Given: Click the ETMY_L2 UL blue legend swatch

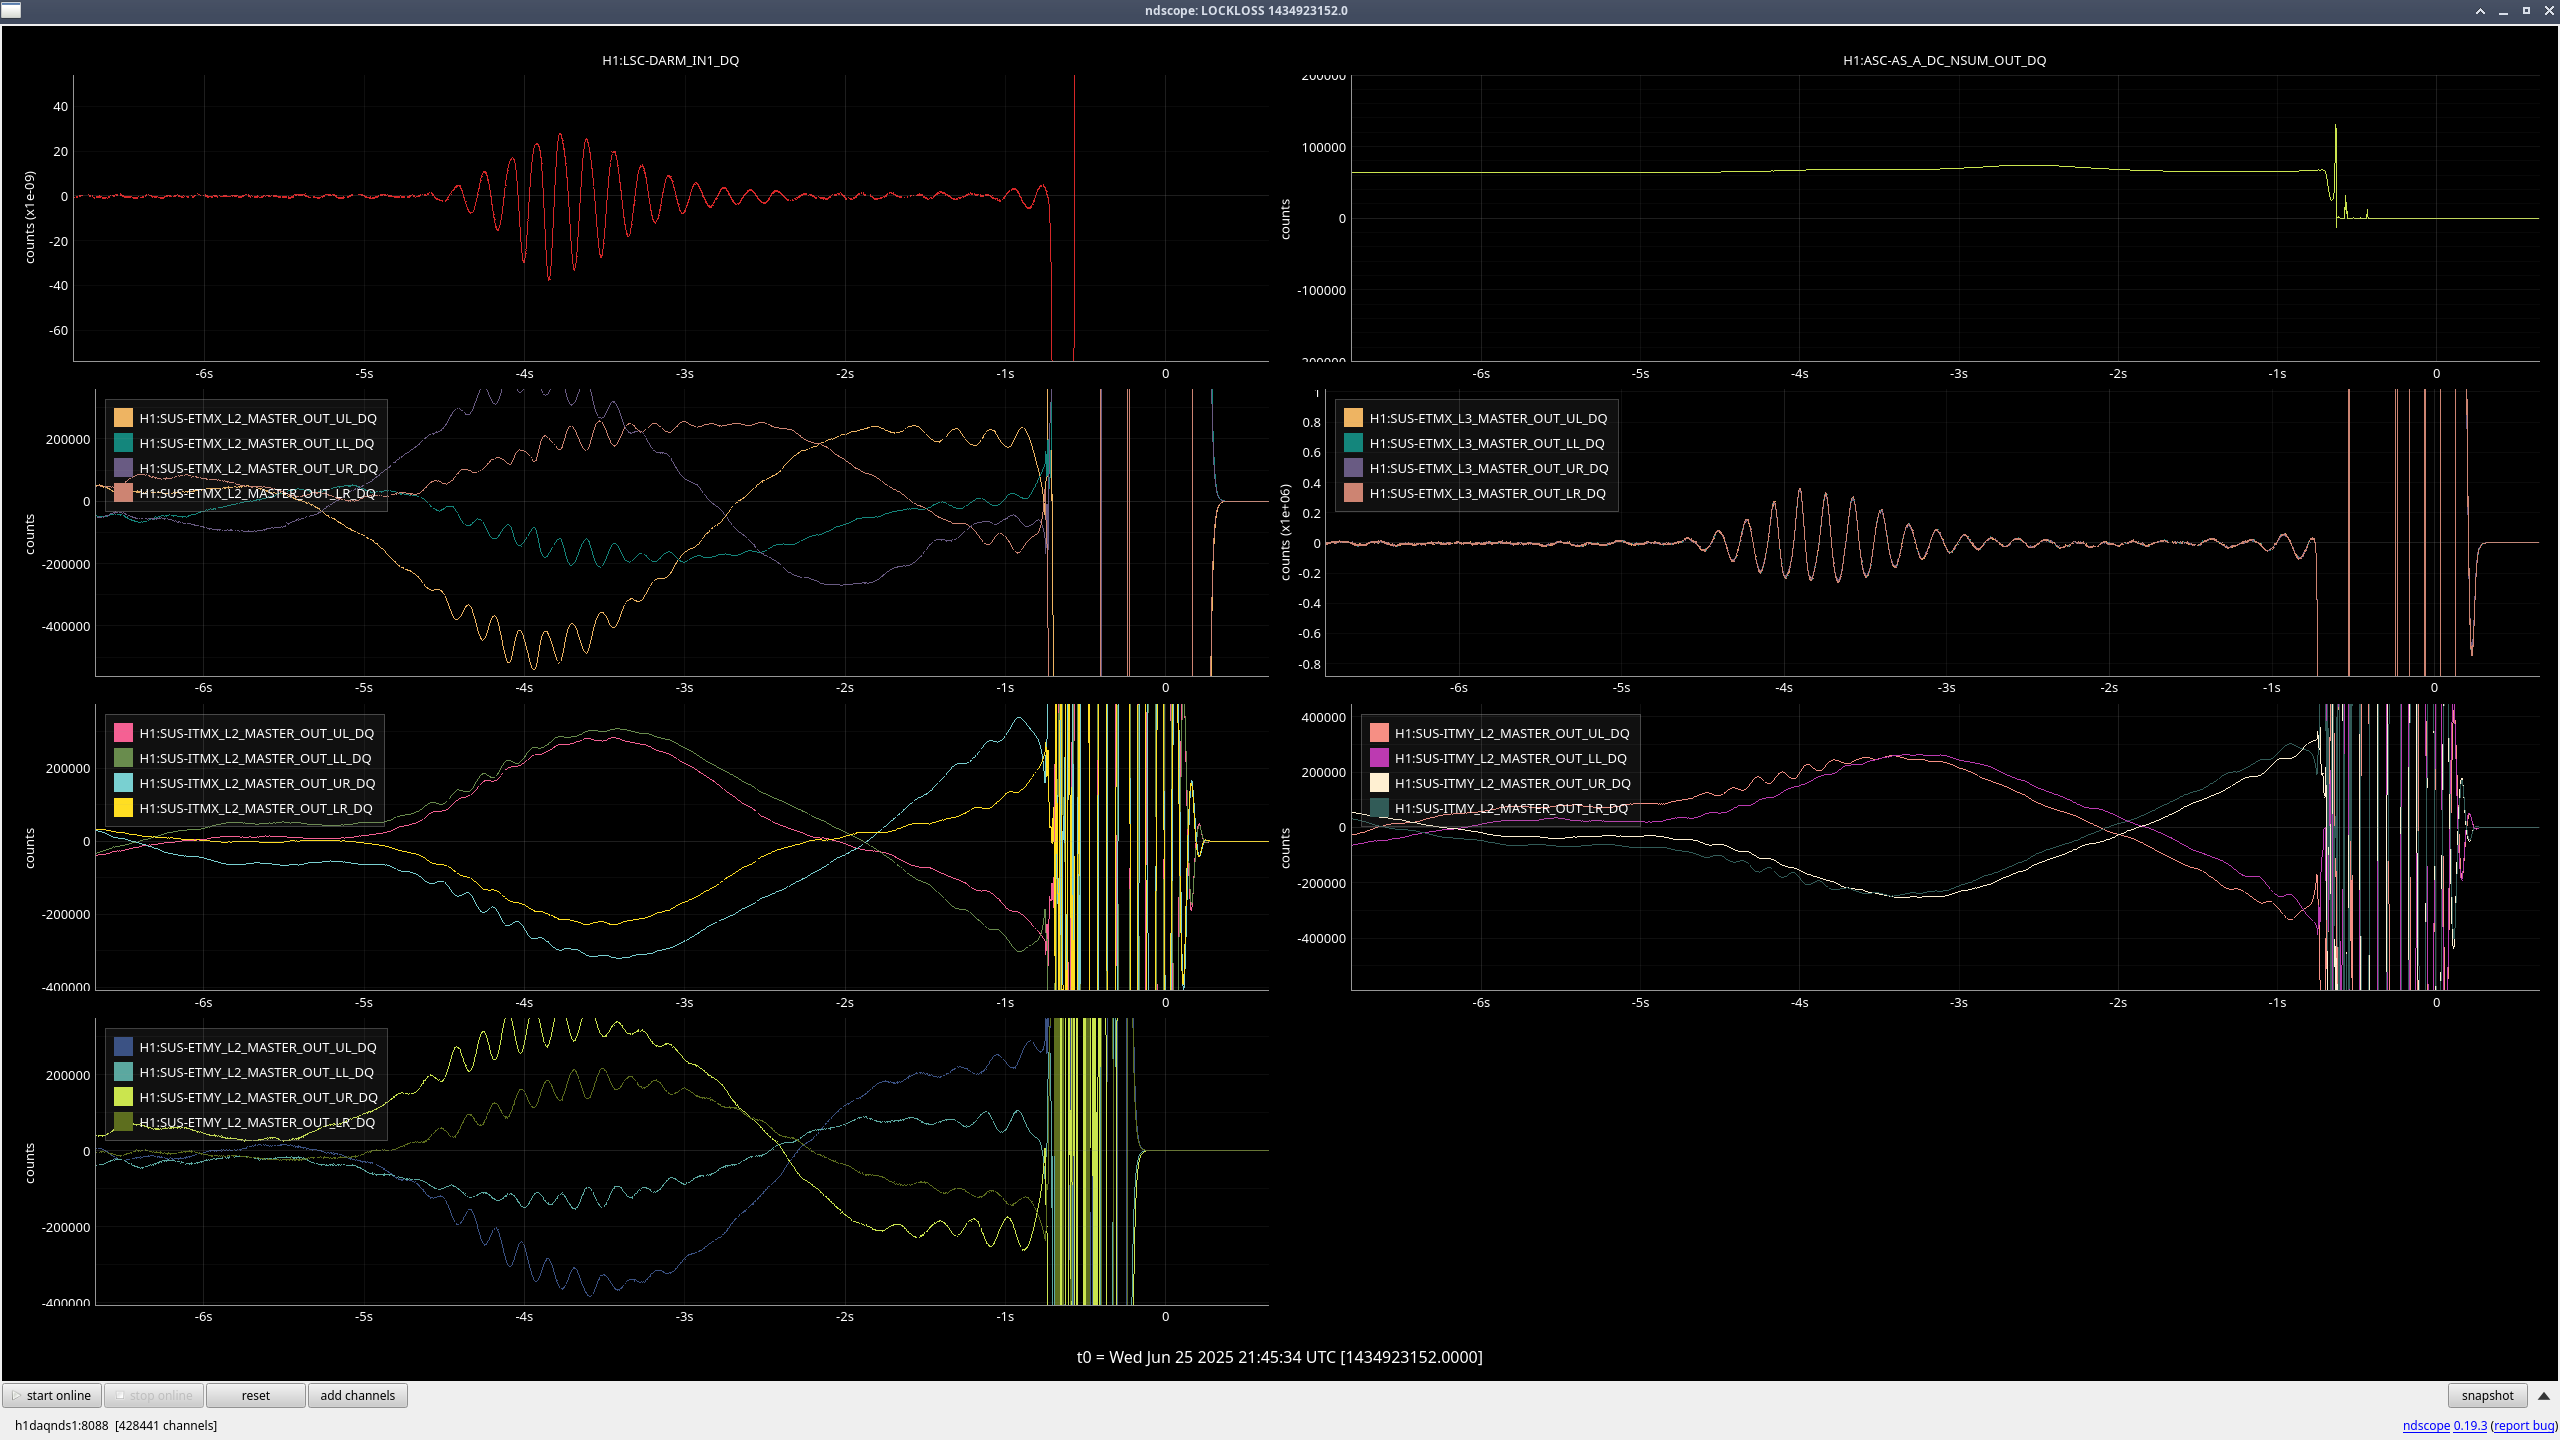Looking at the screenshot, I should [x=123, y=1047].
